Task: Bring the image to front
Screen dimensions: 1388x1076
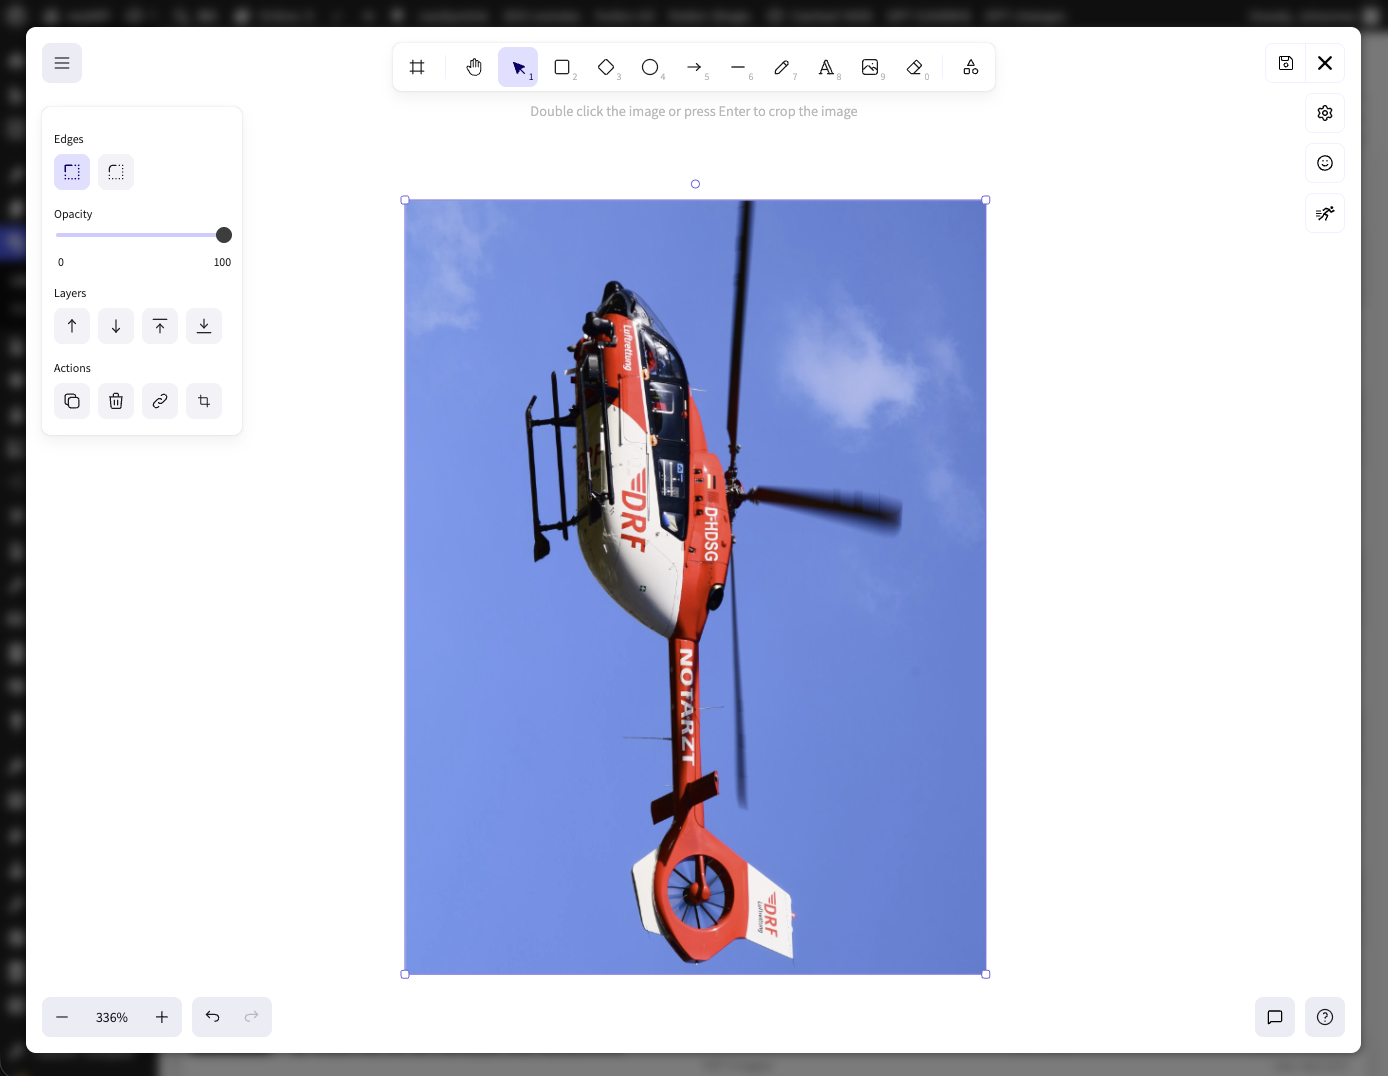Action: [x=160, y=326]
